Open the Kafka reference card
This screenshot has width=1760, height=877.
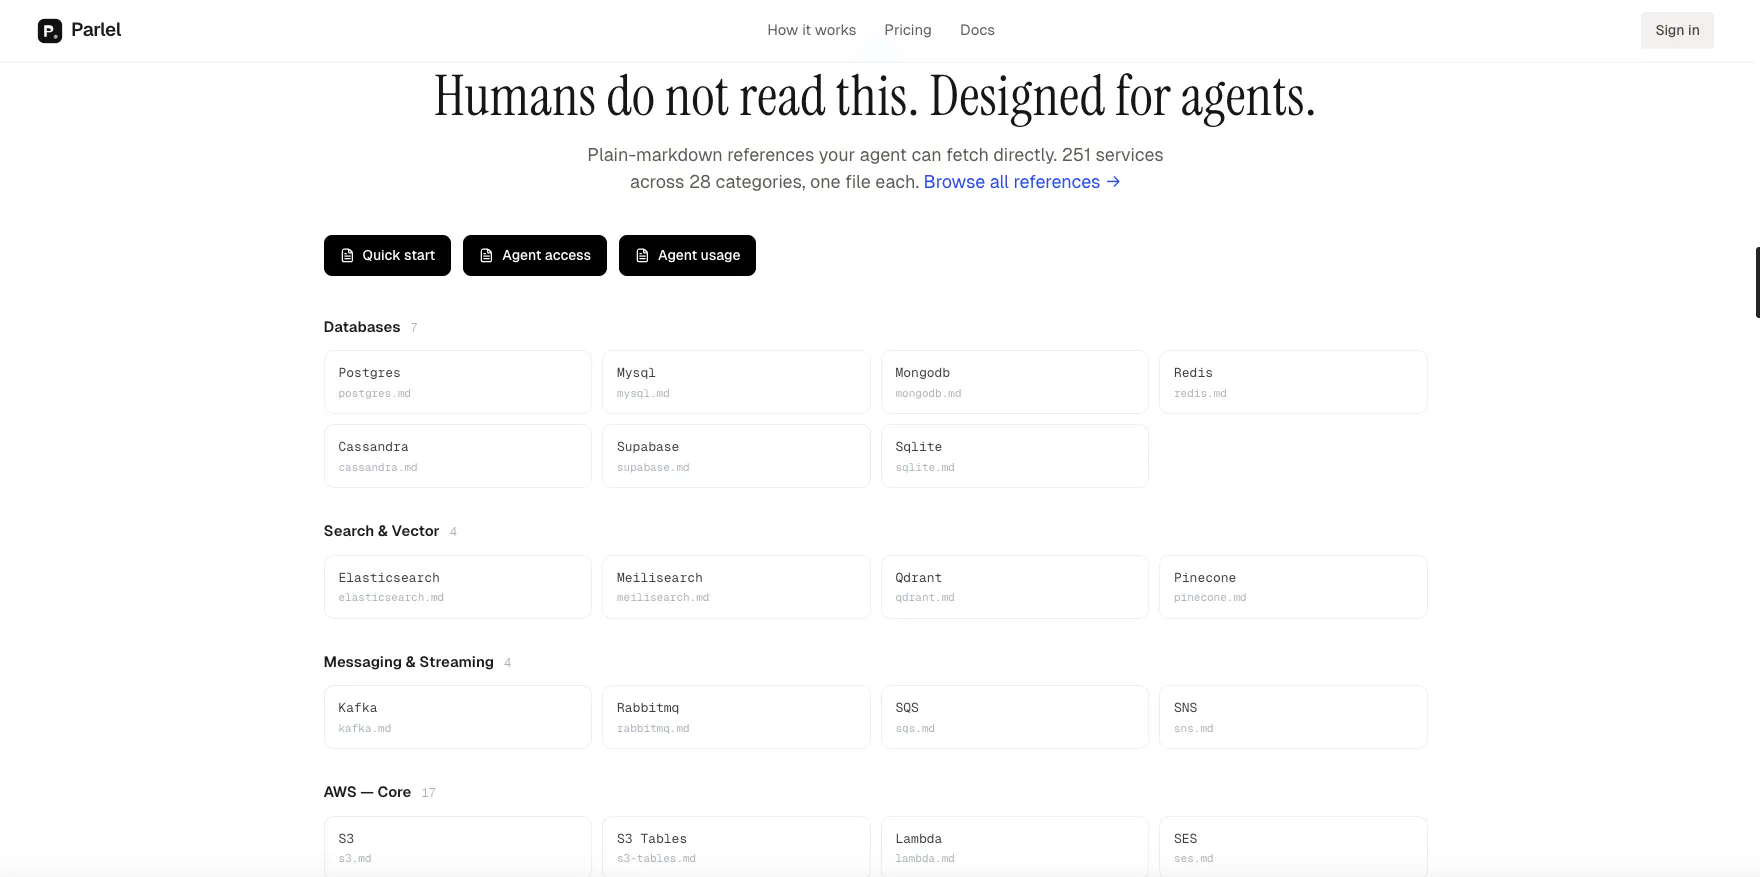pyautogui.click(x=458, y=717)
